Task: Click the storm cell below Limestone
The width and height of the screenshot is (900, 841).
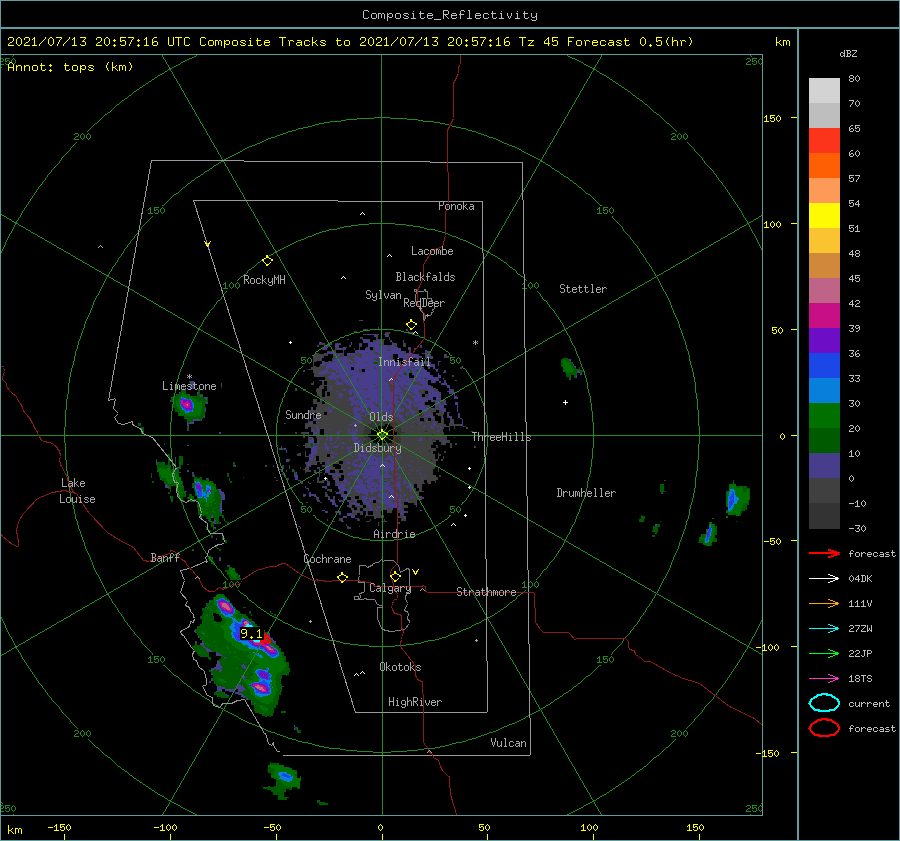Action: [x=189, y=406]
